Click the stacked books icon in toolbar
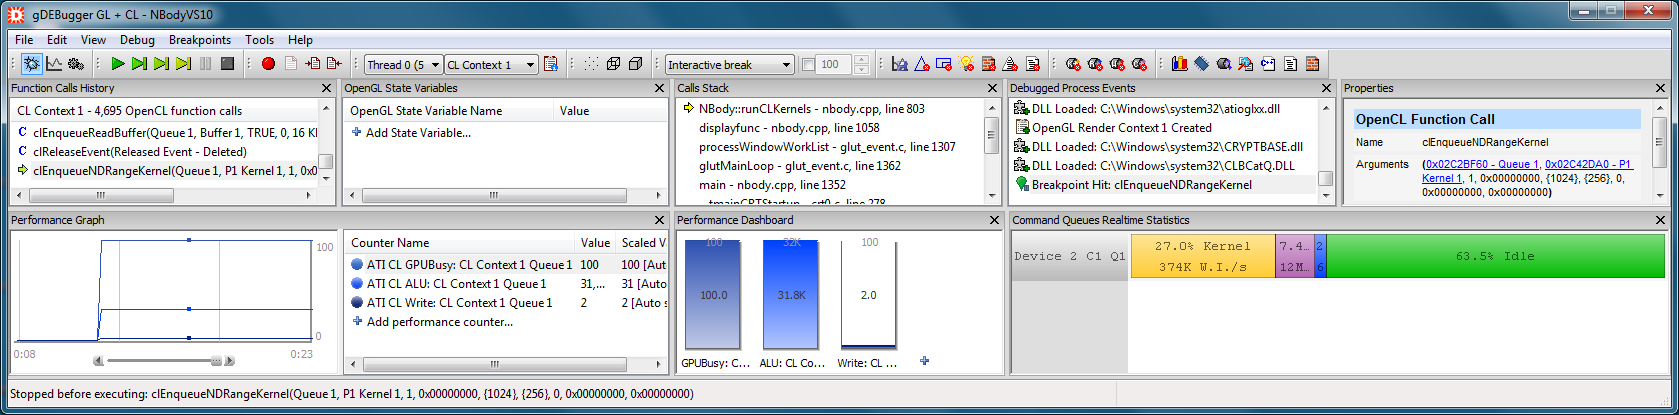 1179,64
